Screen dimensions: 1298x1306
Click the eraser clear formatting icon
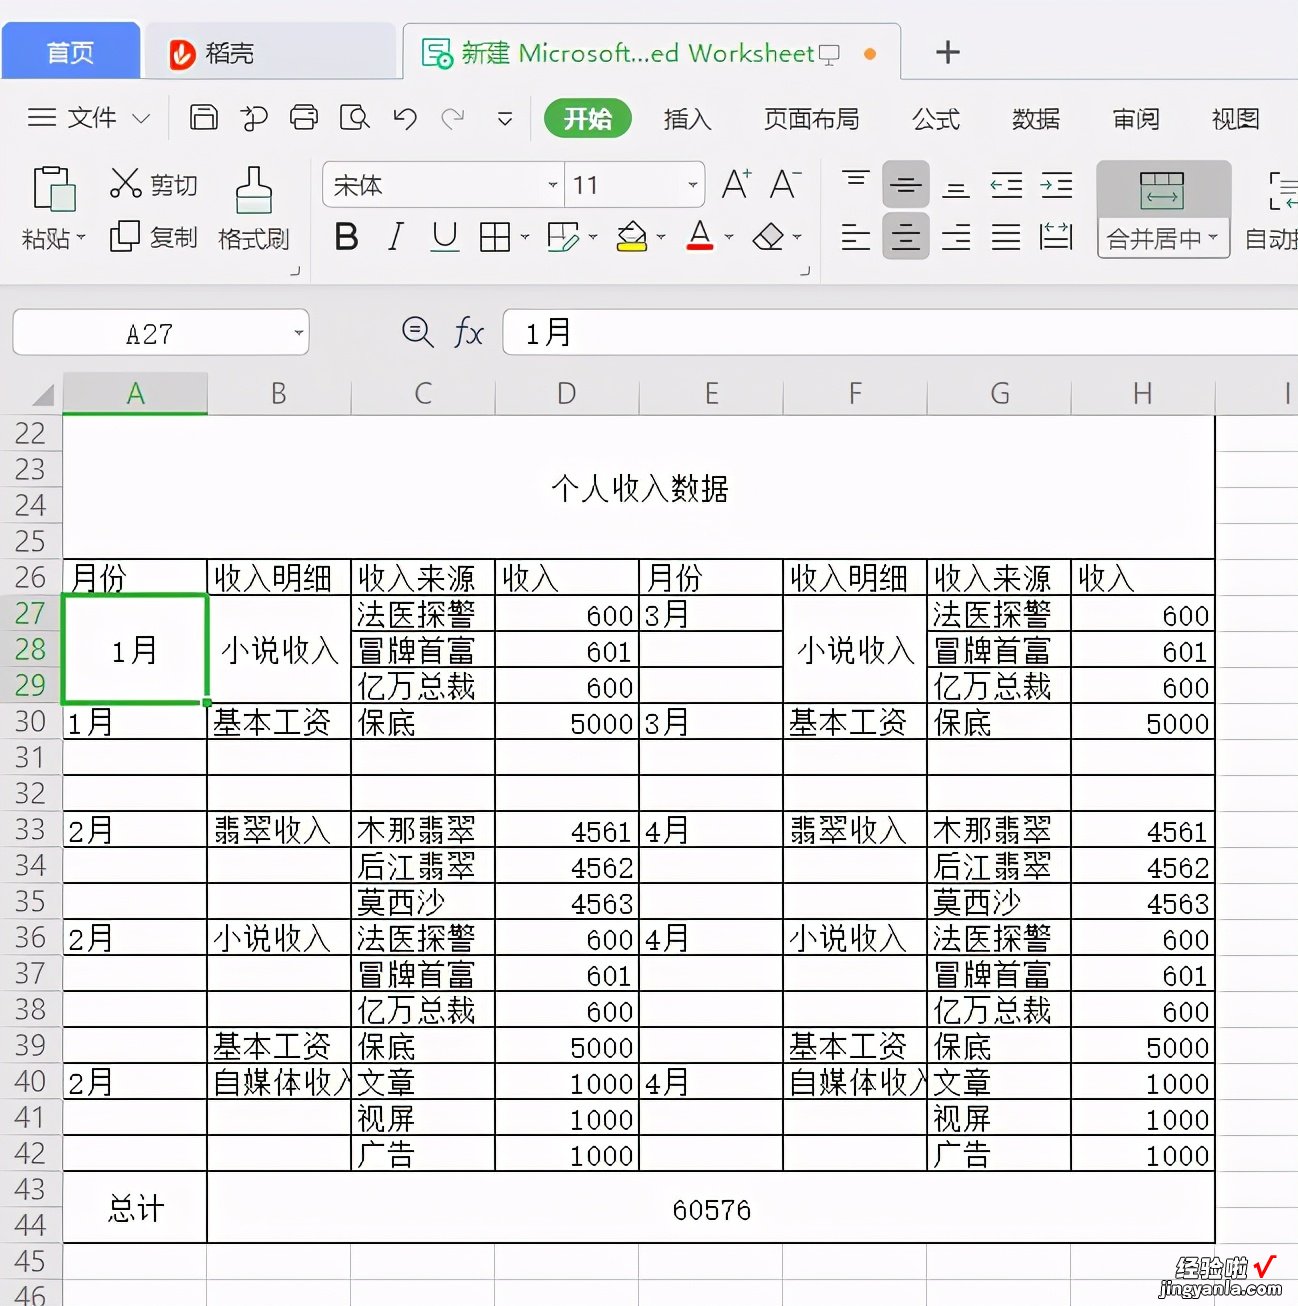pyautogui.click(x=768, y=237)
